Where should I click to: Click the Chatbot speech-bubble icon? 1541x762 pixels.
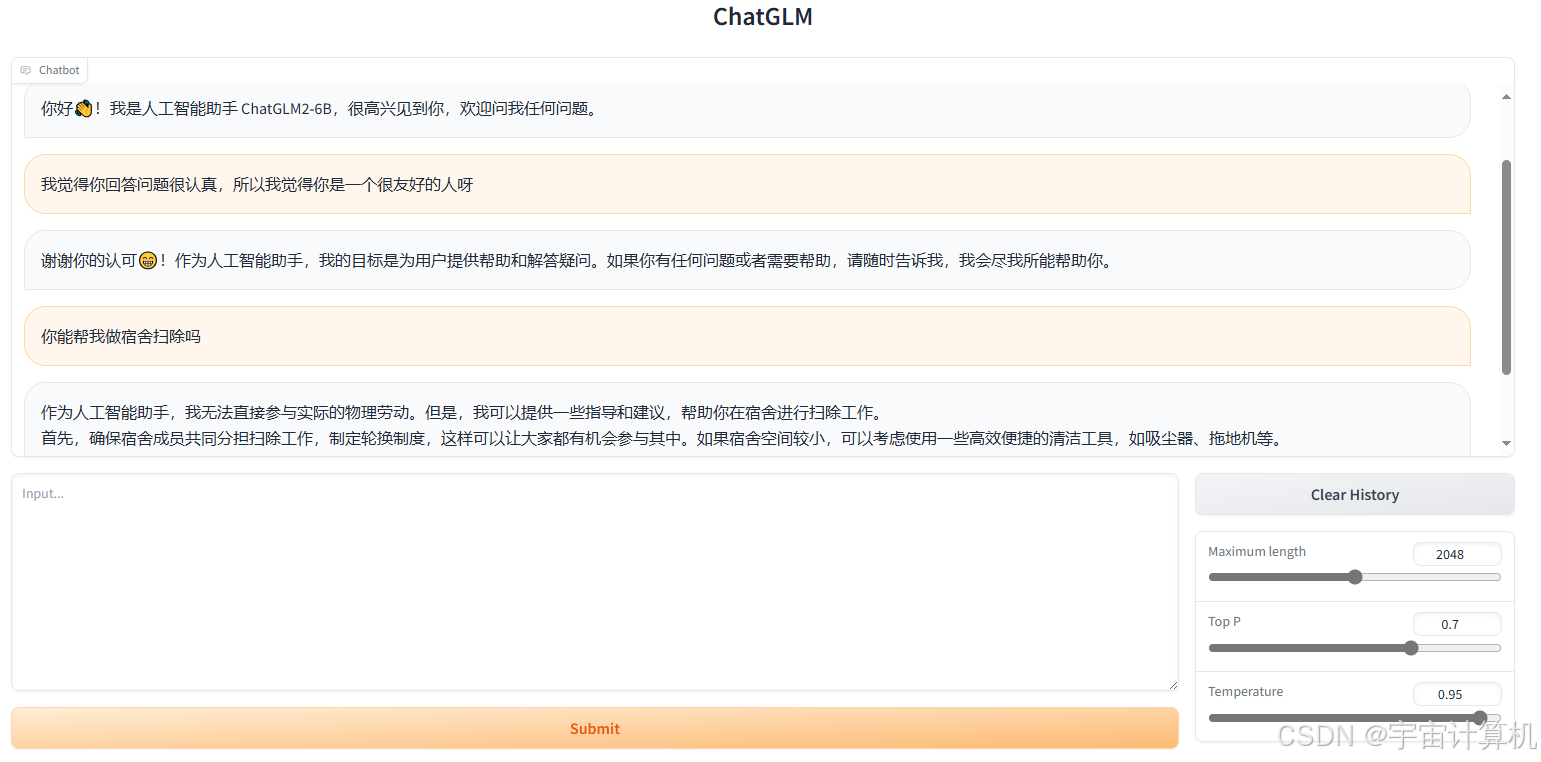25,71
